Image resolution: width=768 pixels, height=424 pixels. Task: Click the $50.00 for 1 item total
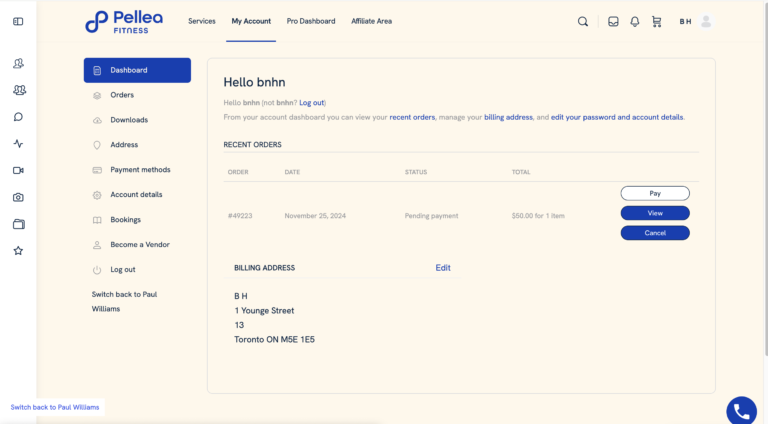538,216
